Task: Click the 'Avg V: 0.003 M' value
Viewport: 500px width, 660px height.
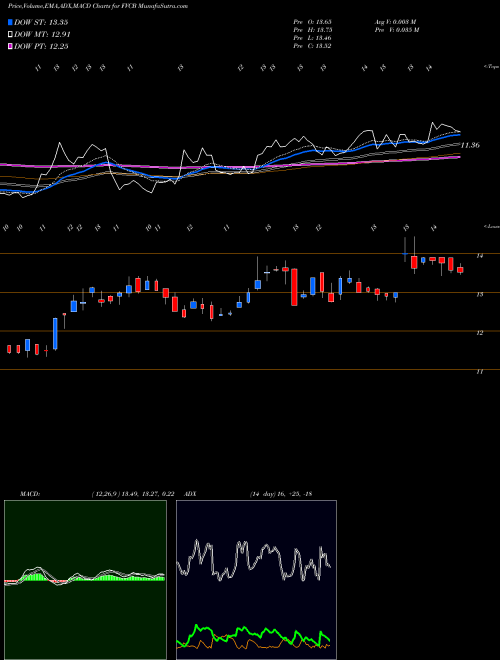Action: (x=395, y=21)
